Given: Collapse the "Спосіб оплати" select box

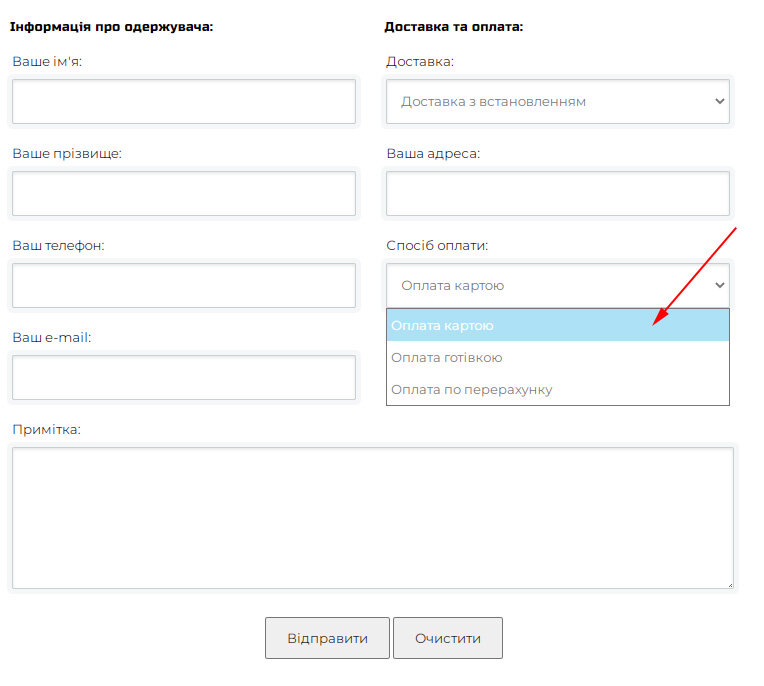Looking at the screenshot, I should (x=557, y=286).
